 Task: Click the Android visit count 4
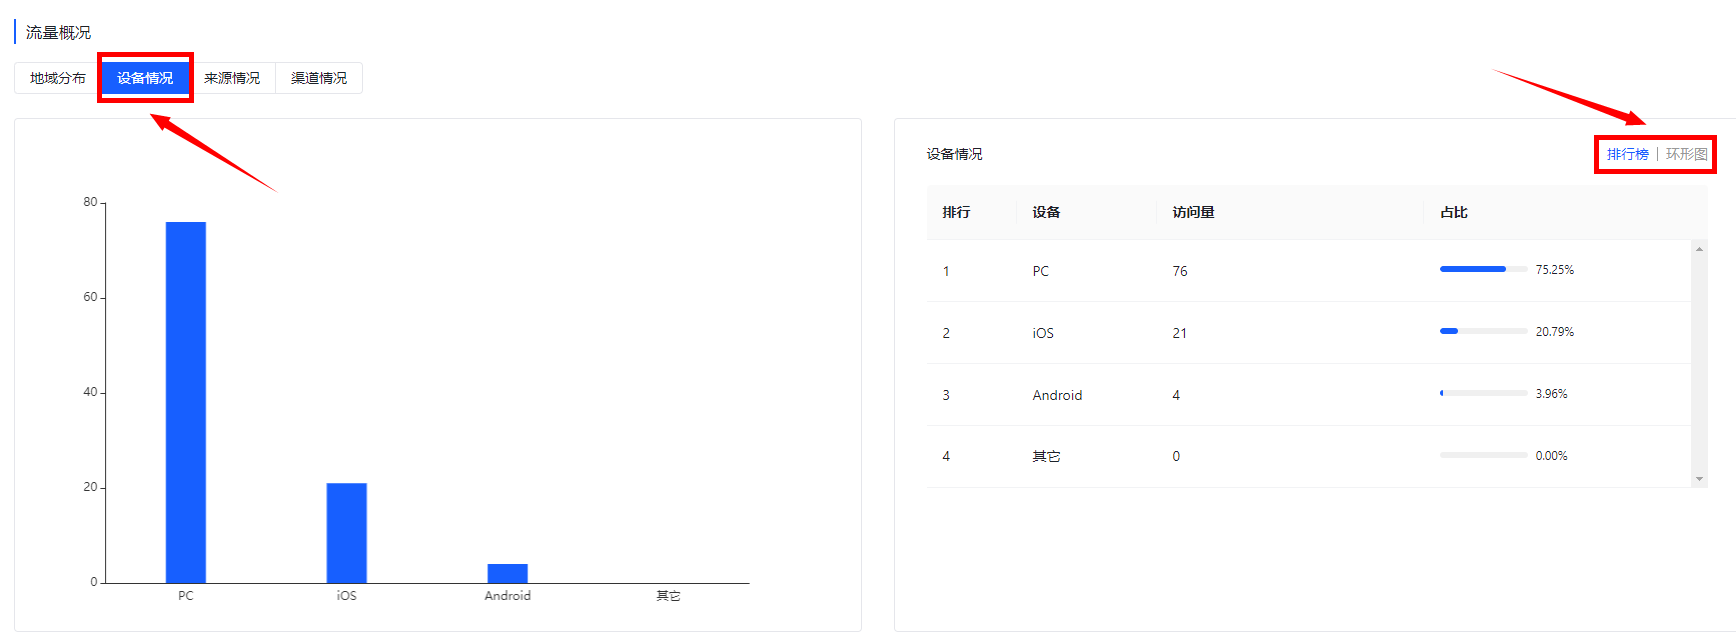click(1176, 395)
